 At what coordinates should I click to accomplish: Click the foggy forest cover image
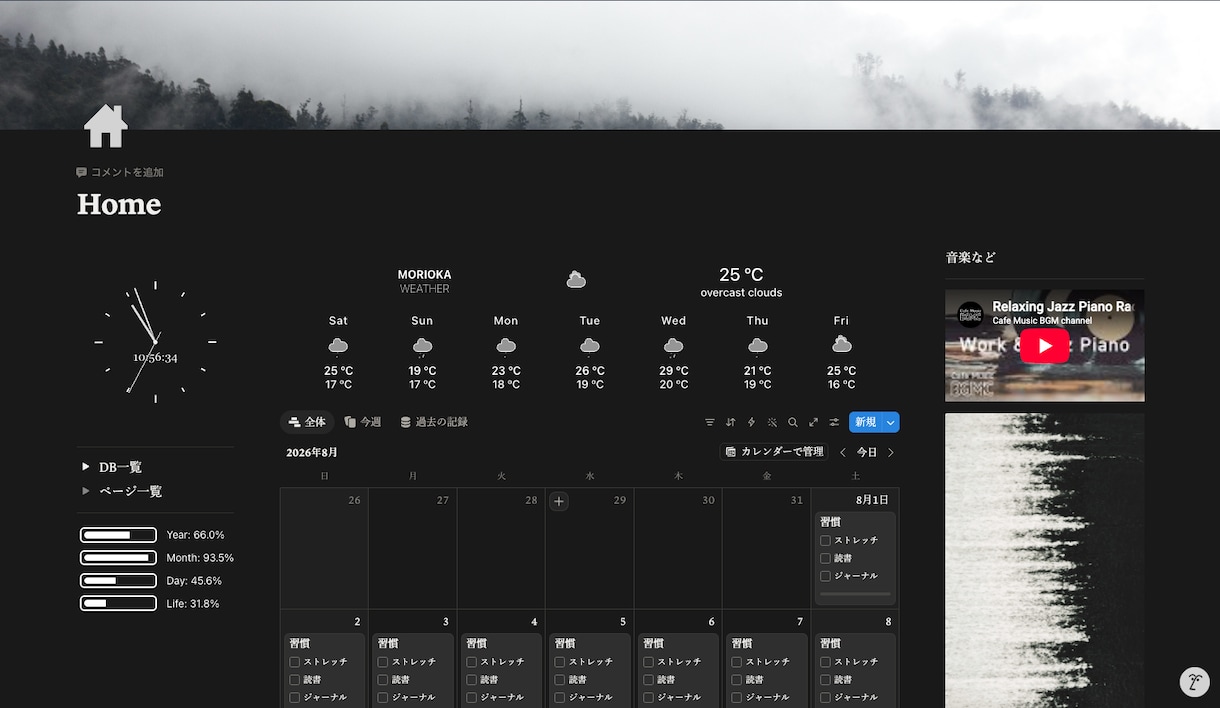pyautogui.click(x=610, y=65)
